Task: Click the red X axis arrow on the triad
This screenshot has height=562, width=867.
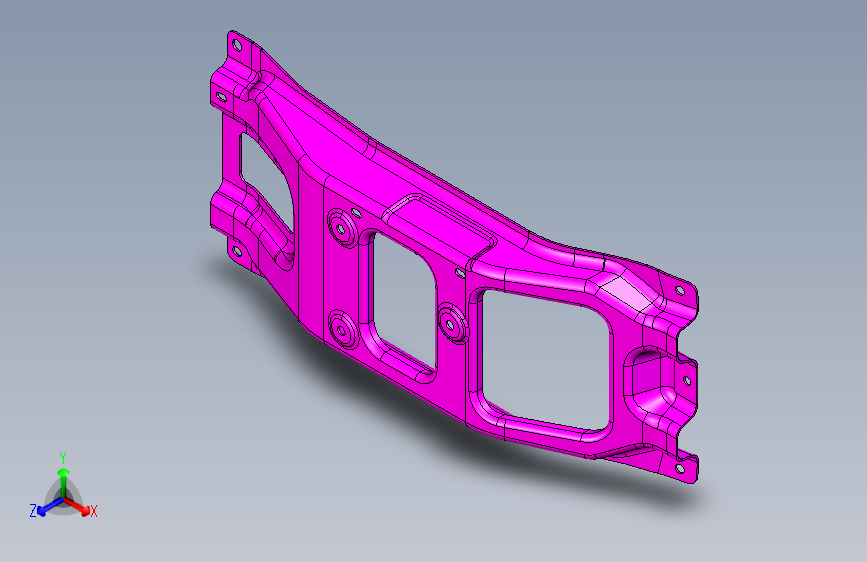Action: point(77,506)
